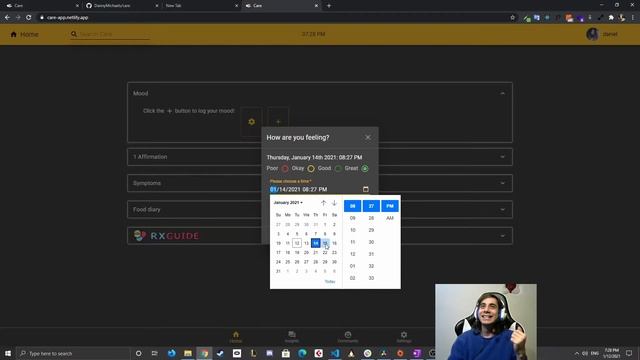This screenshot has width=640, height=360.
Task: Click Windows Type here to search box
Action: click(73, 353)
